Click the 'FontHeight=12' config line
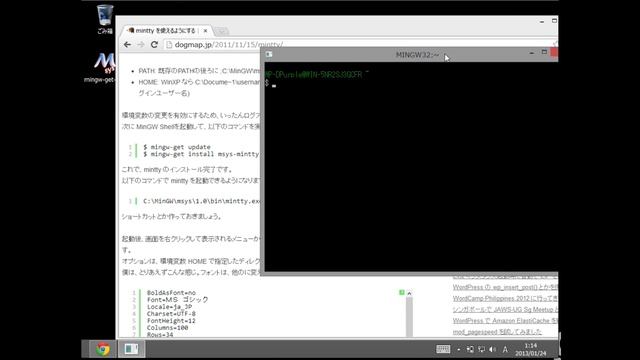This screenshot has height=360, width=640. [x=171, y=321]
